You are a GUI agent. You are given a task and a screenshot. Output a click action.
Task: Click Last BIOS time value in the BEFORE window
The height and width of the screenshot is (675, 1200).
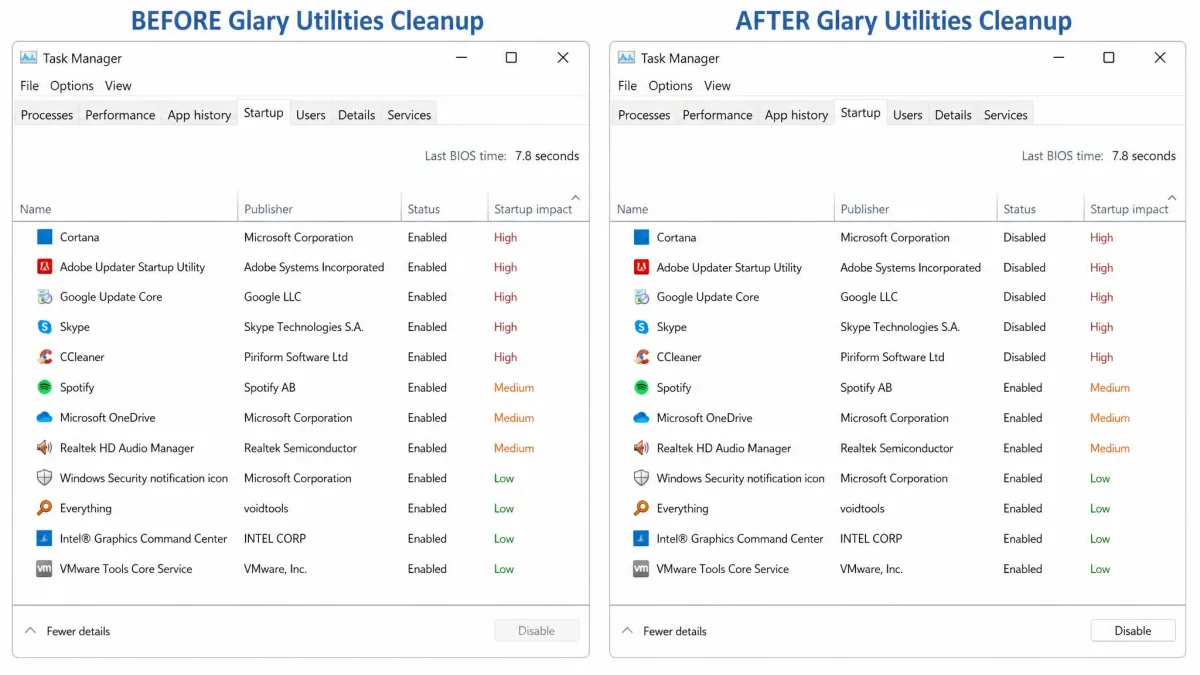(547, 156)
